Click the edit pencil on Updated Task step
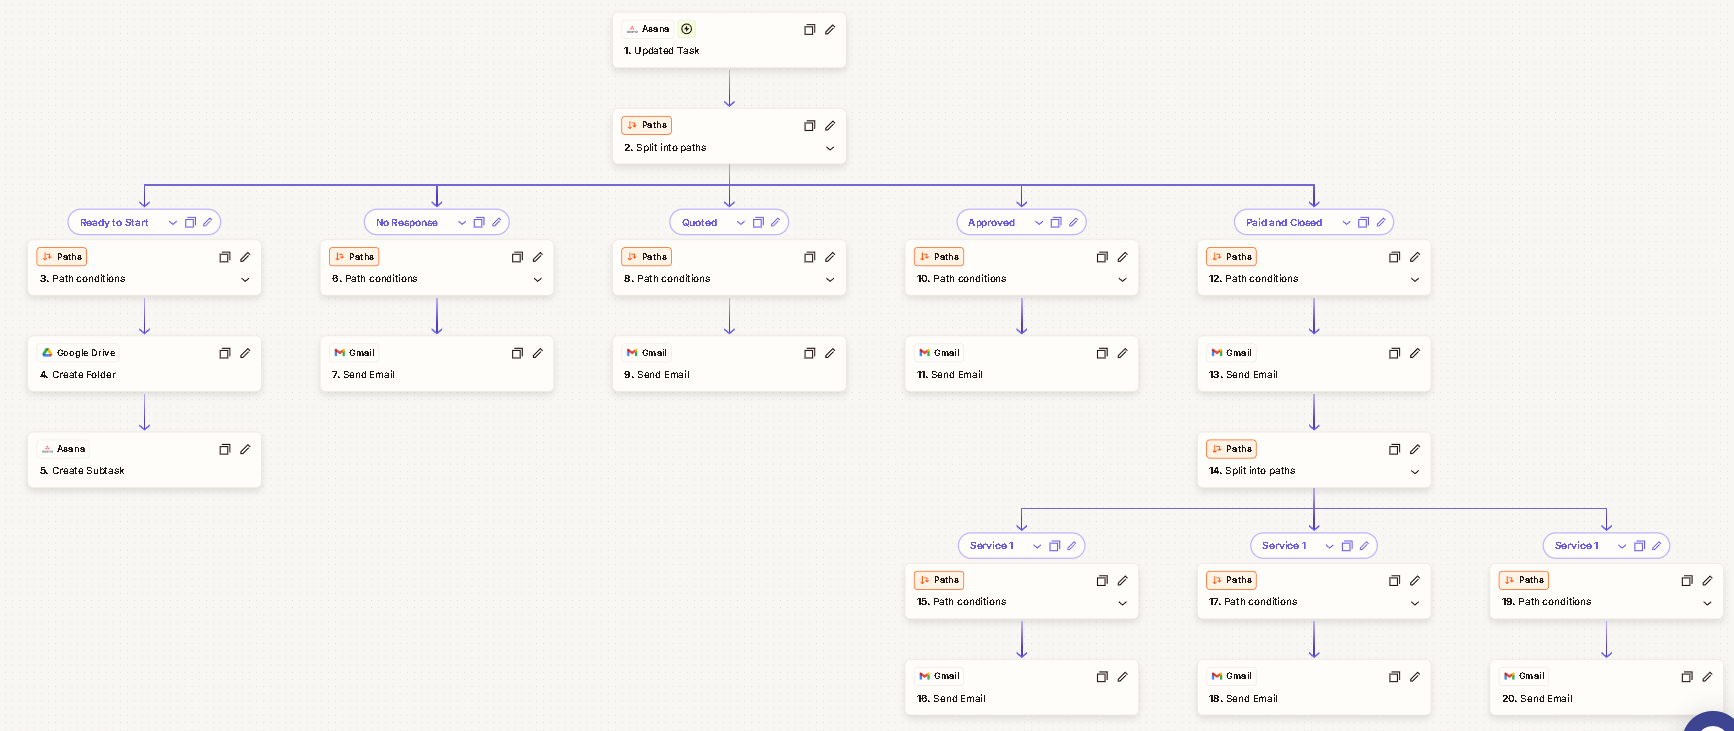Viewport: 1734px width, 731px height. coord(829,30)
